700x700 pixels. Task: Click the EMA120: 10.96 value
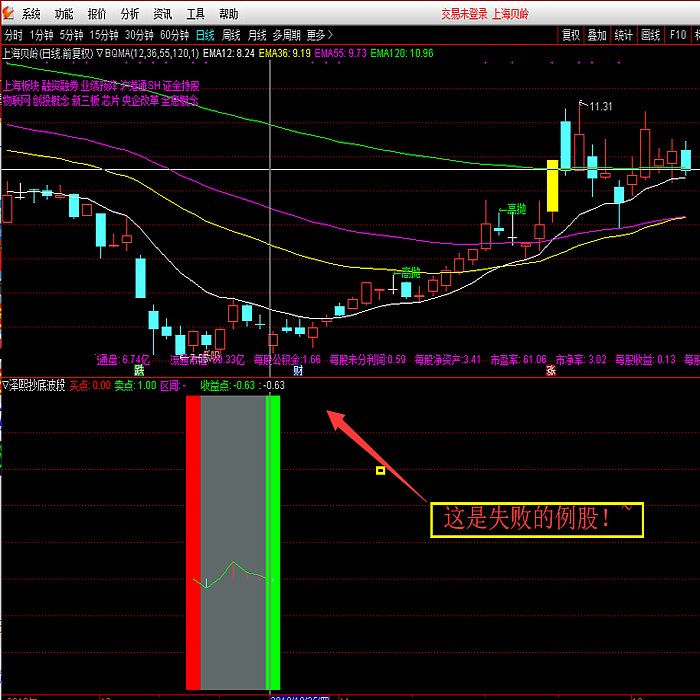tap(402, 54)
